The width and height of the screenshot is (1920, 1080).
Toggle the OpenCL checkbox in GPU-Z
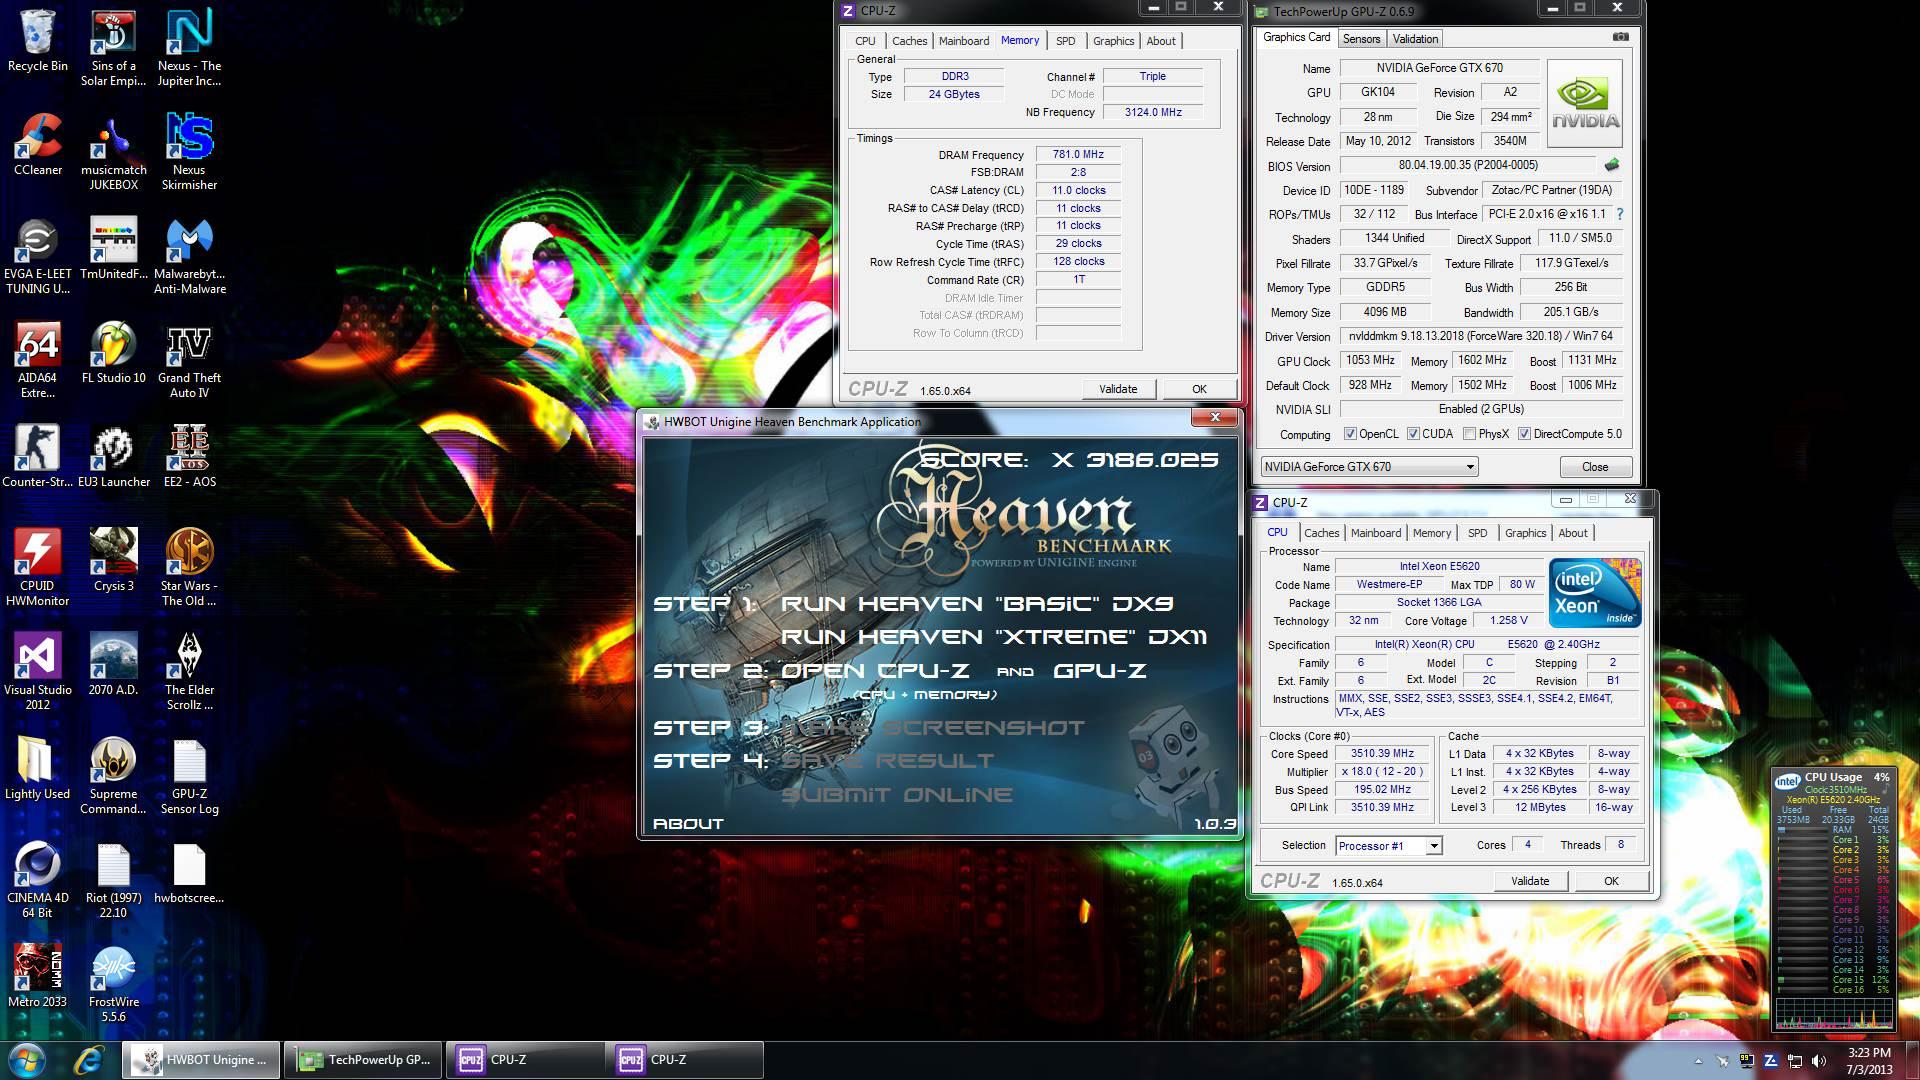pos(1350,434)
